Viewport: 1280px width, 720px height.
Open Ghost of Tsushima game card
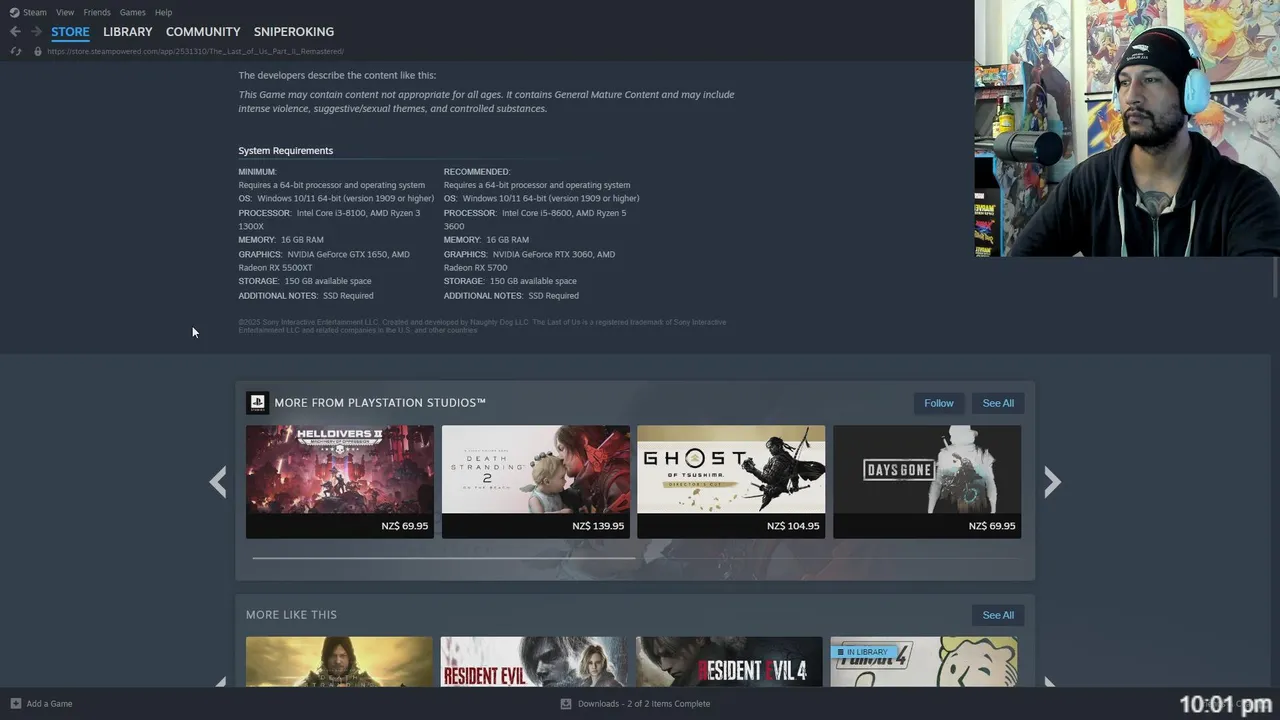pos(731,482)
